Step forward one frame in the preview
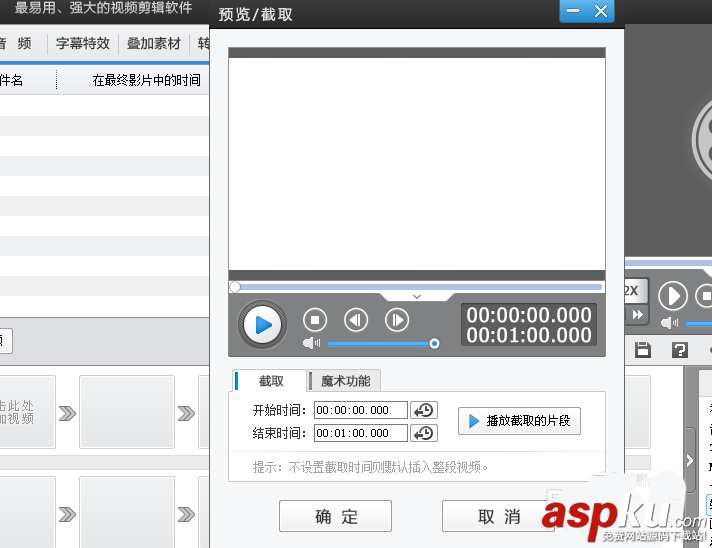 [x=397, y=320]
